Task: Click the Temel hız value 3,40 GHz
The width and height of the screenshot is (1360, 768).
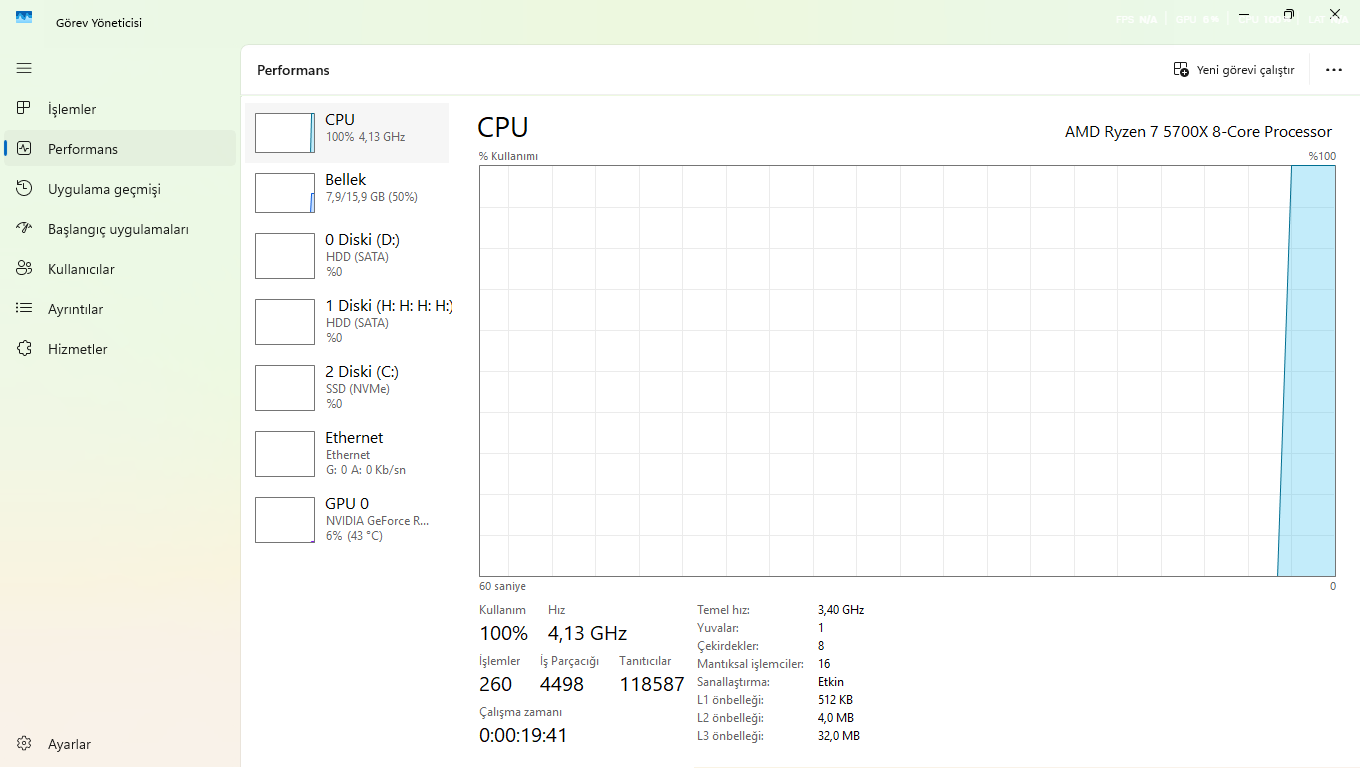Action: click(841, 609)
